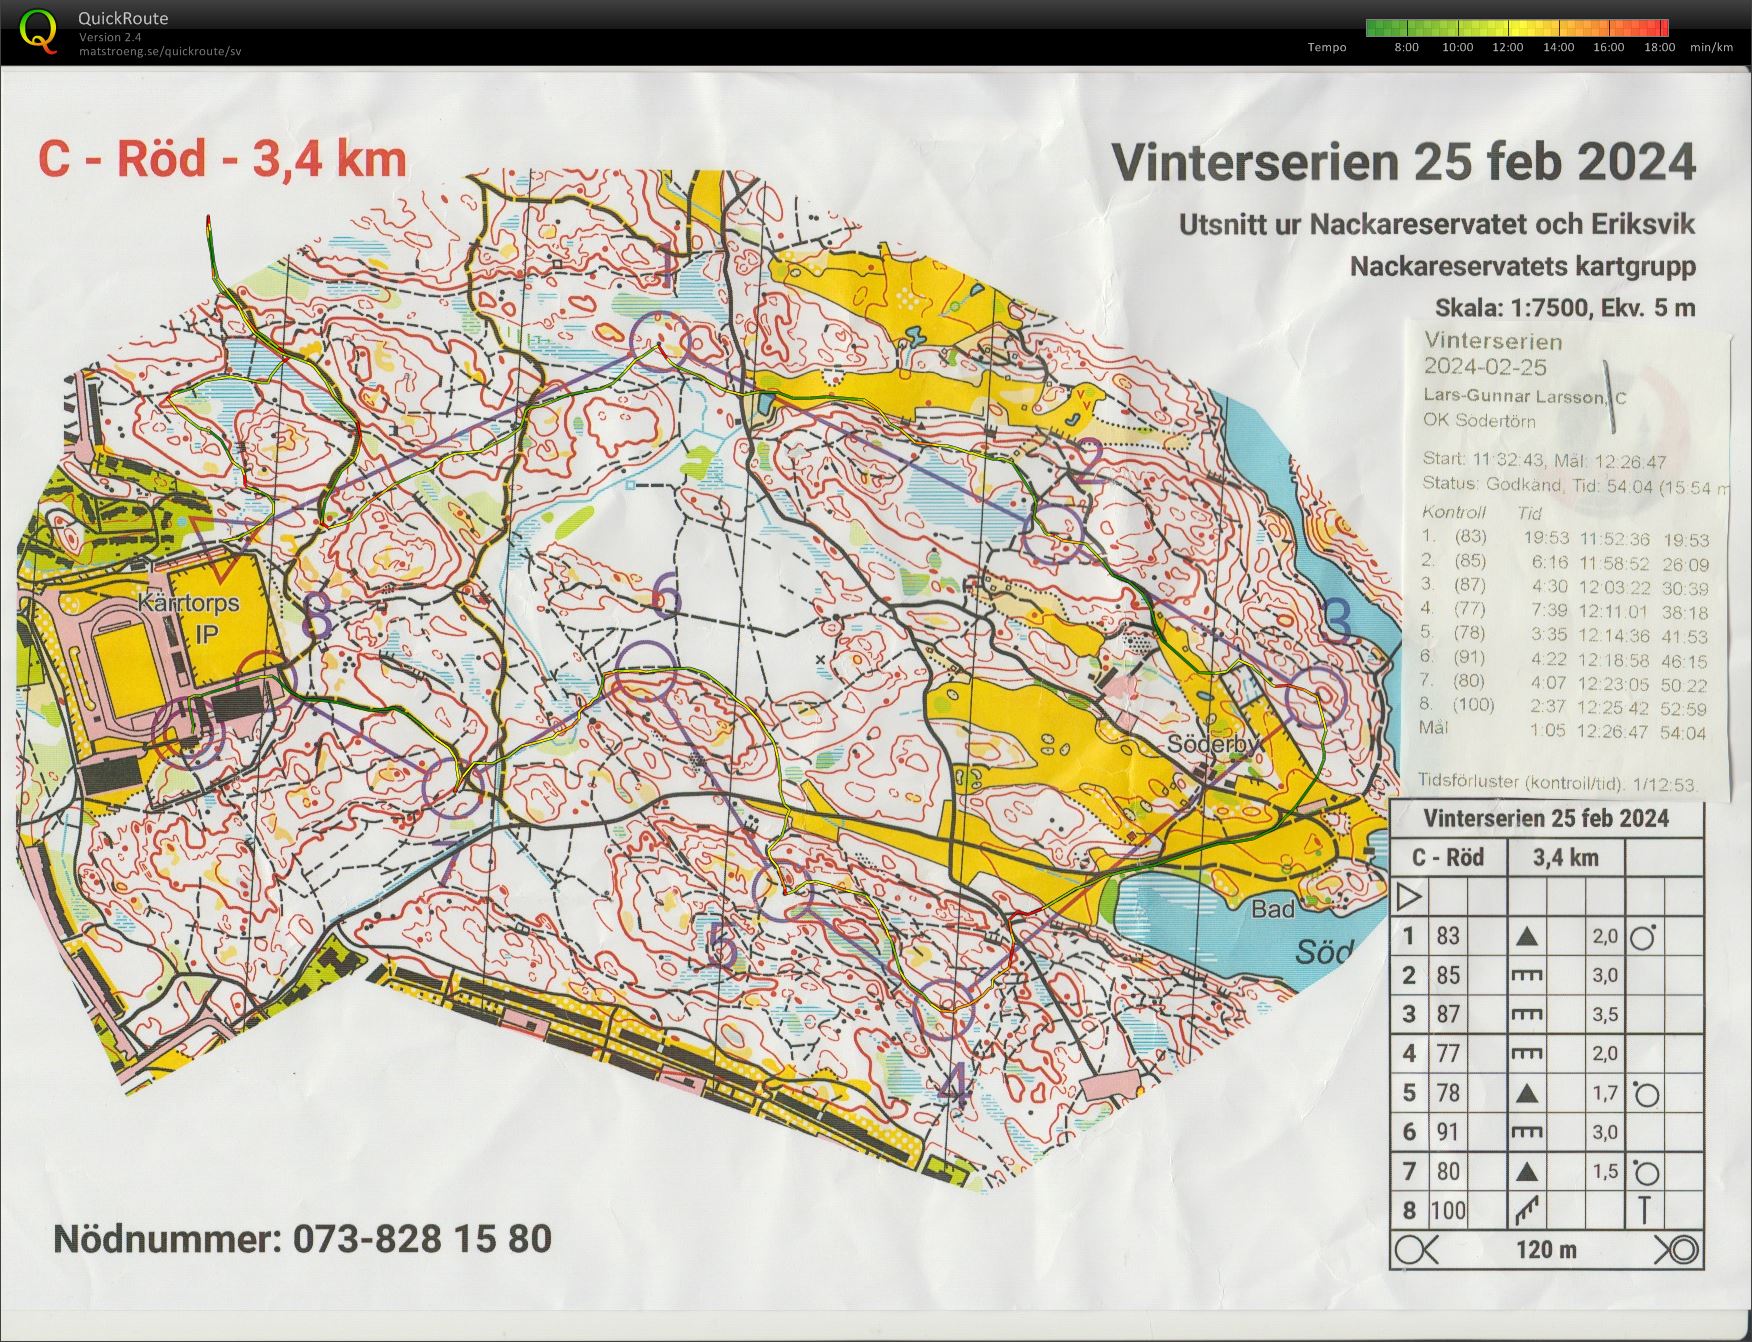Click the 'Skala: 1:7500, Ekv. 5 m' line

pos(1565,307)
